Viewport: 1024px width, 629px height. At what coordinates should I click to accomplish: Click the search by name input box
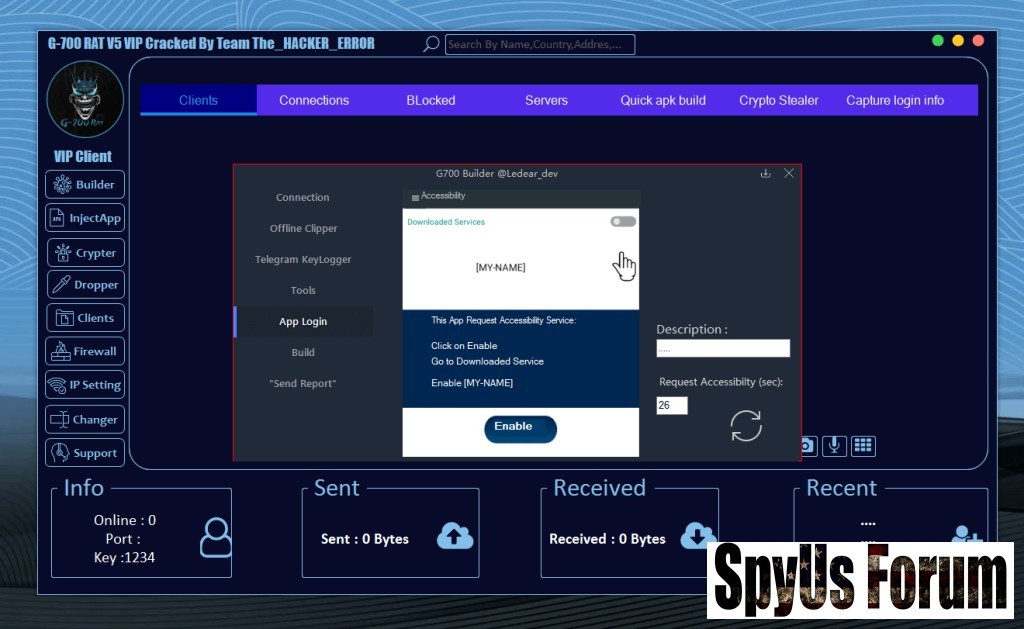click(539, 44)
